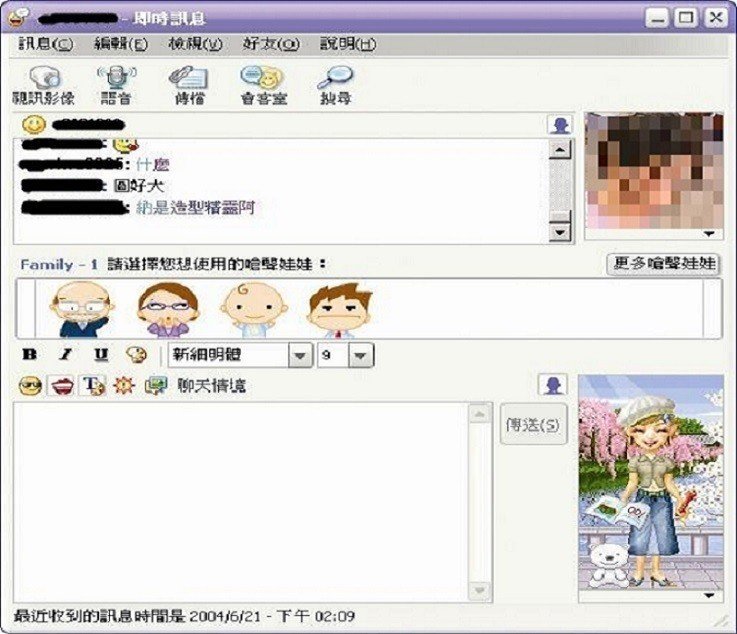737x634 pixels.
Task: Open the 編輯 menu
Action: (x=121, y=44)
